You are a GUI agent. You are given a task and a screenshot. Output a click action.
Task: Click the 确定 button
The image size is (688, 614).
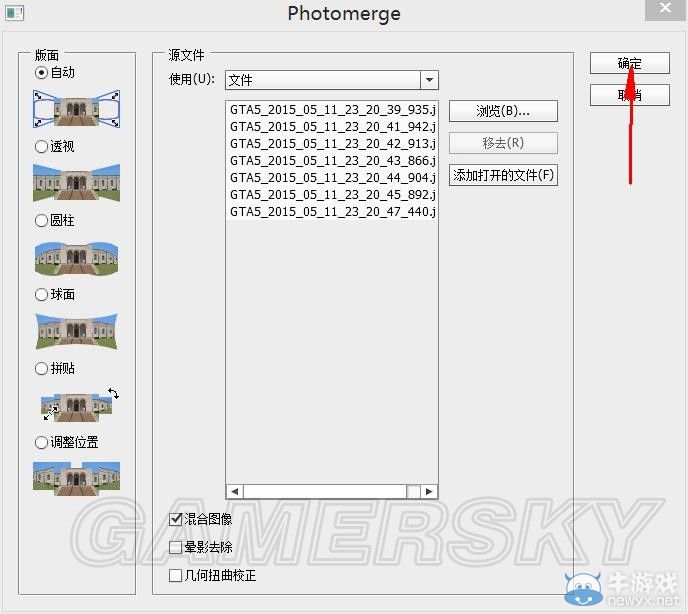[x=629, y=63]
